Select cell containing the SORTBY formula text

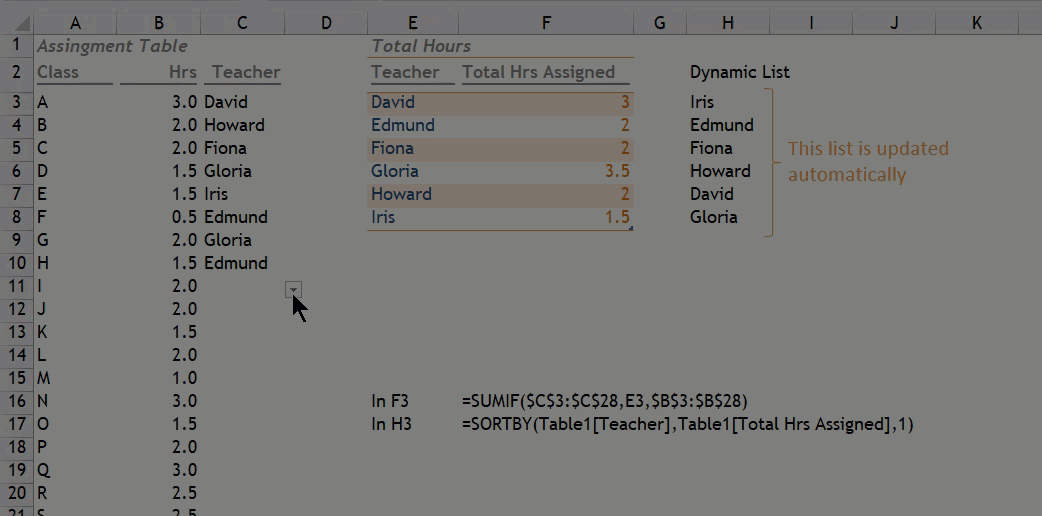click(687, 424)
